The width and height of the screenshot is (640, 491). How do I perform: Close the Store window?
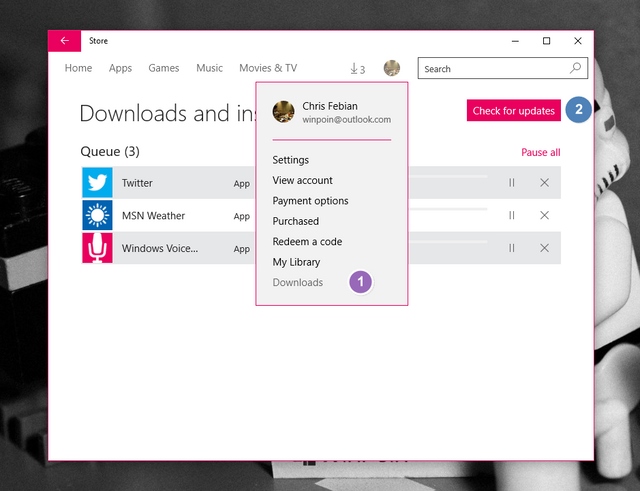click(578, 41)
